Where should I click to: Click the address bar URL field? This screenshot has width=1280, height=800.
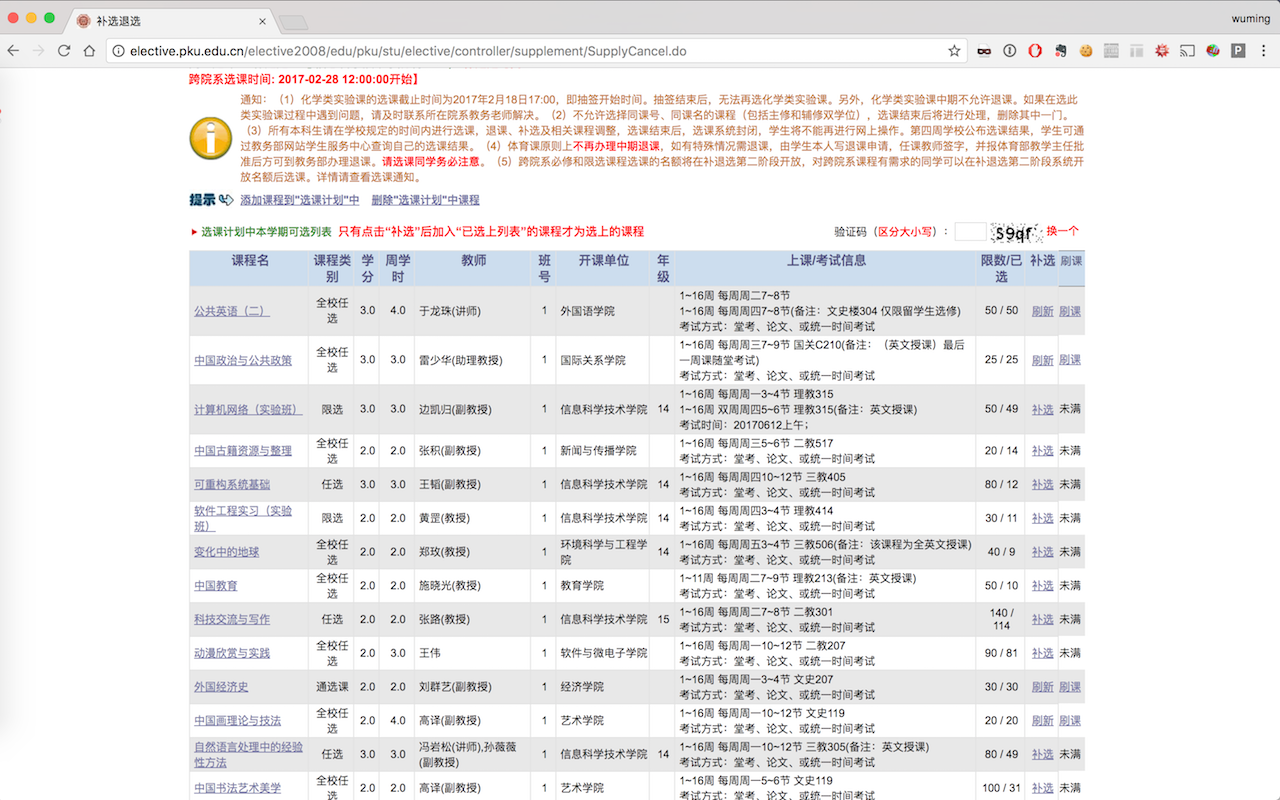535,51
